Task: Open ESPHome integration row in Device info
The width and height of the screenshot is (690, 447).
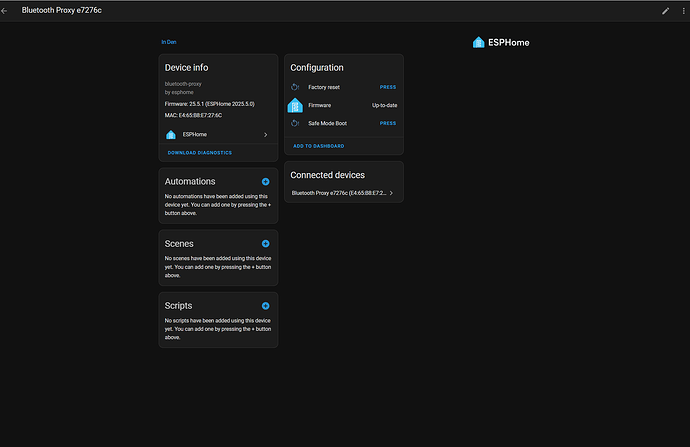Action: coord(218,135)
